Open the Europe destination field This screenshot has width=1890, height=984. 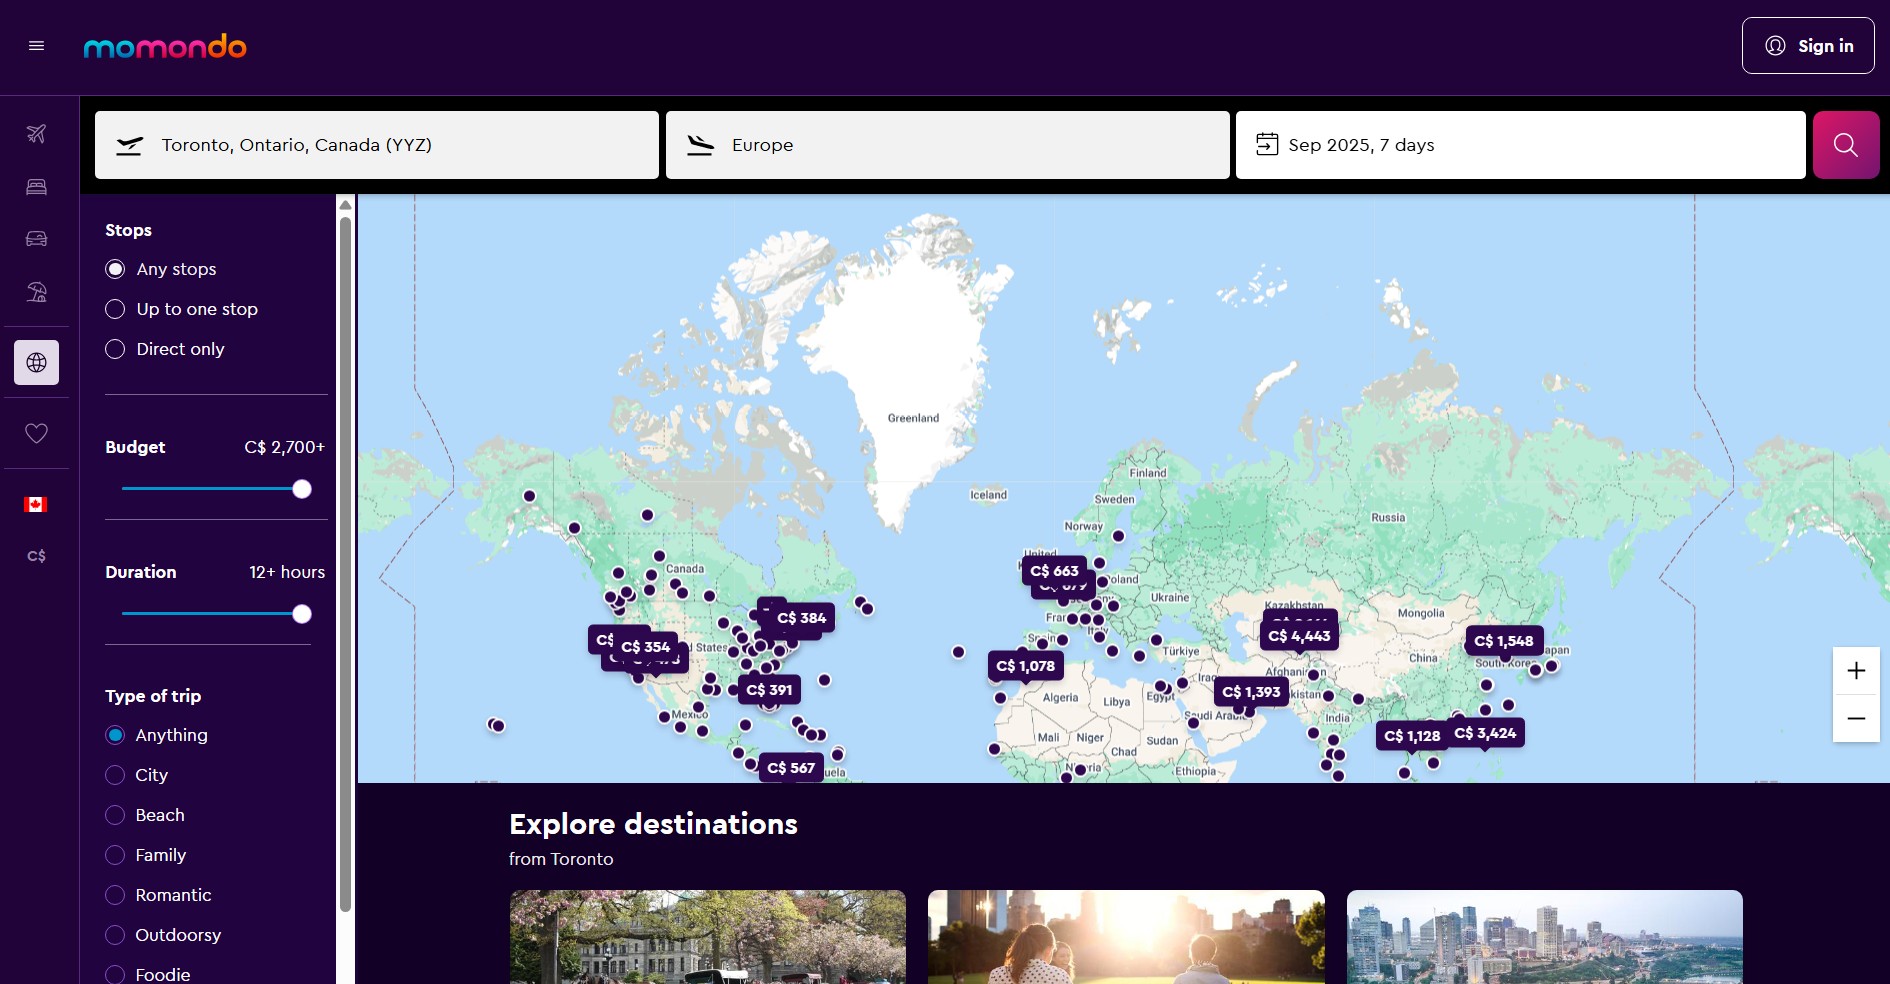tap(947, 144)
